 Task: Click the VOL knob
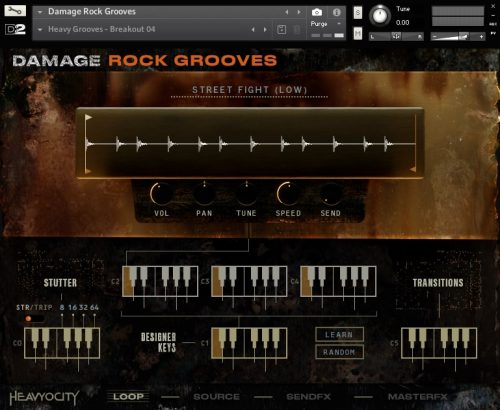[161, 194]
